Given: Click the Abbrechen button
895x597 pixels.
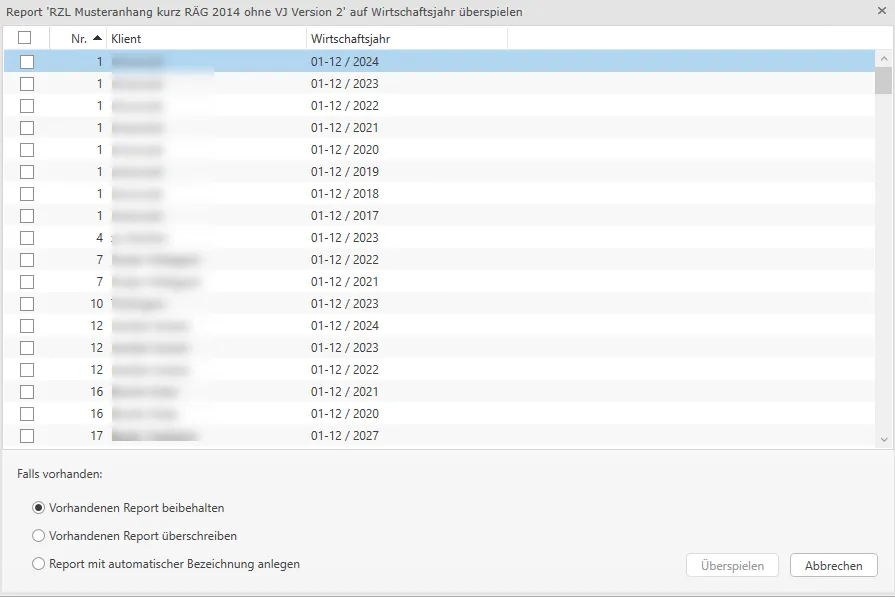Looking at the screenshot, I should 833,565.
